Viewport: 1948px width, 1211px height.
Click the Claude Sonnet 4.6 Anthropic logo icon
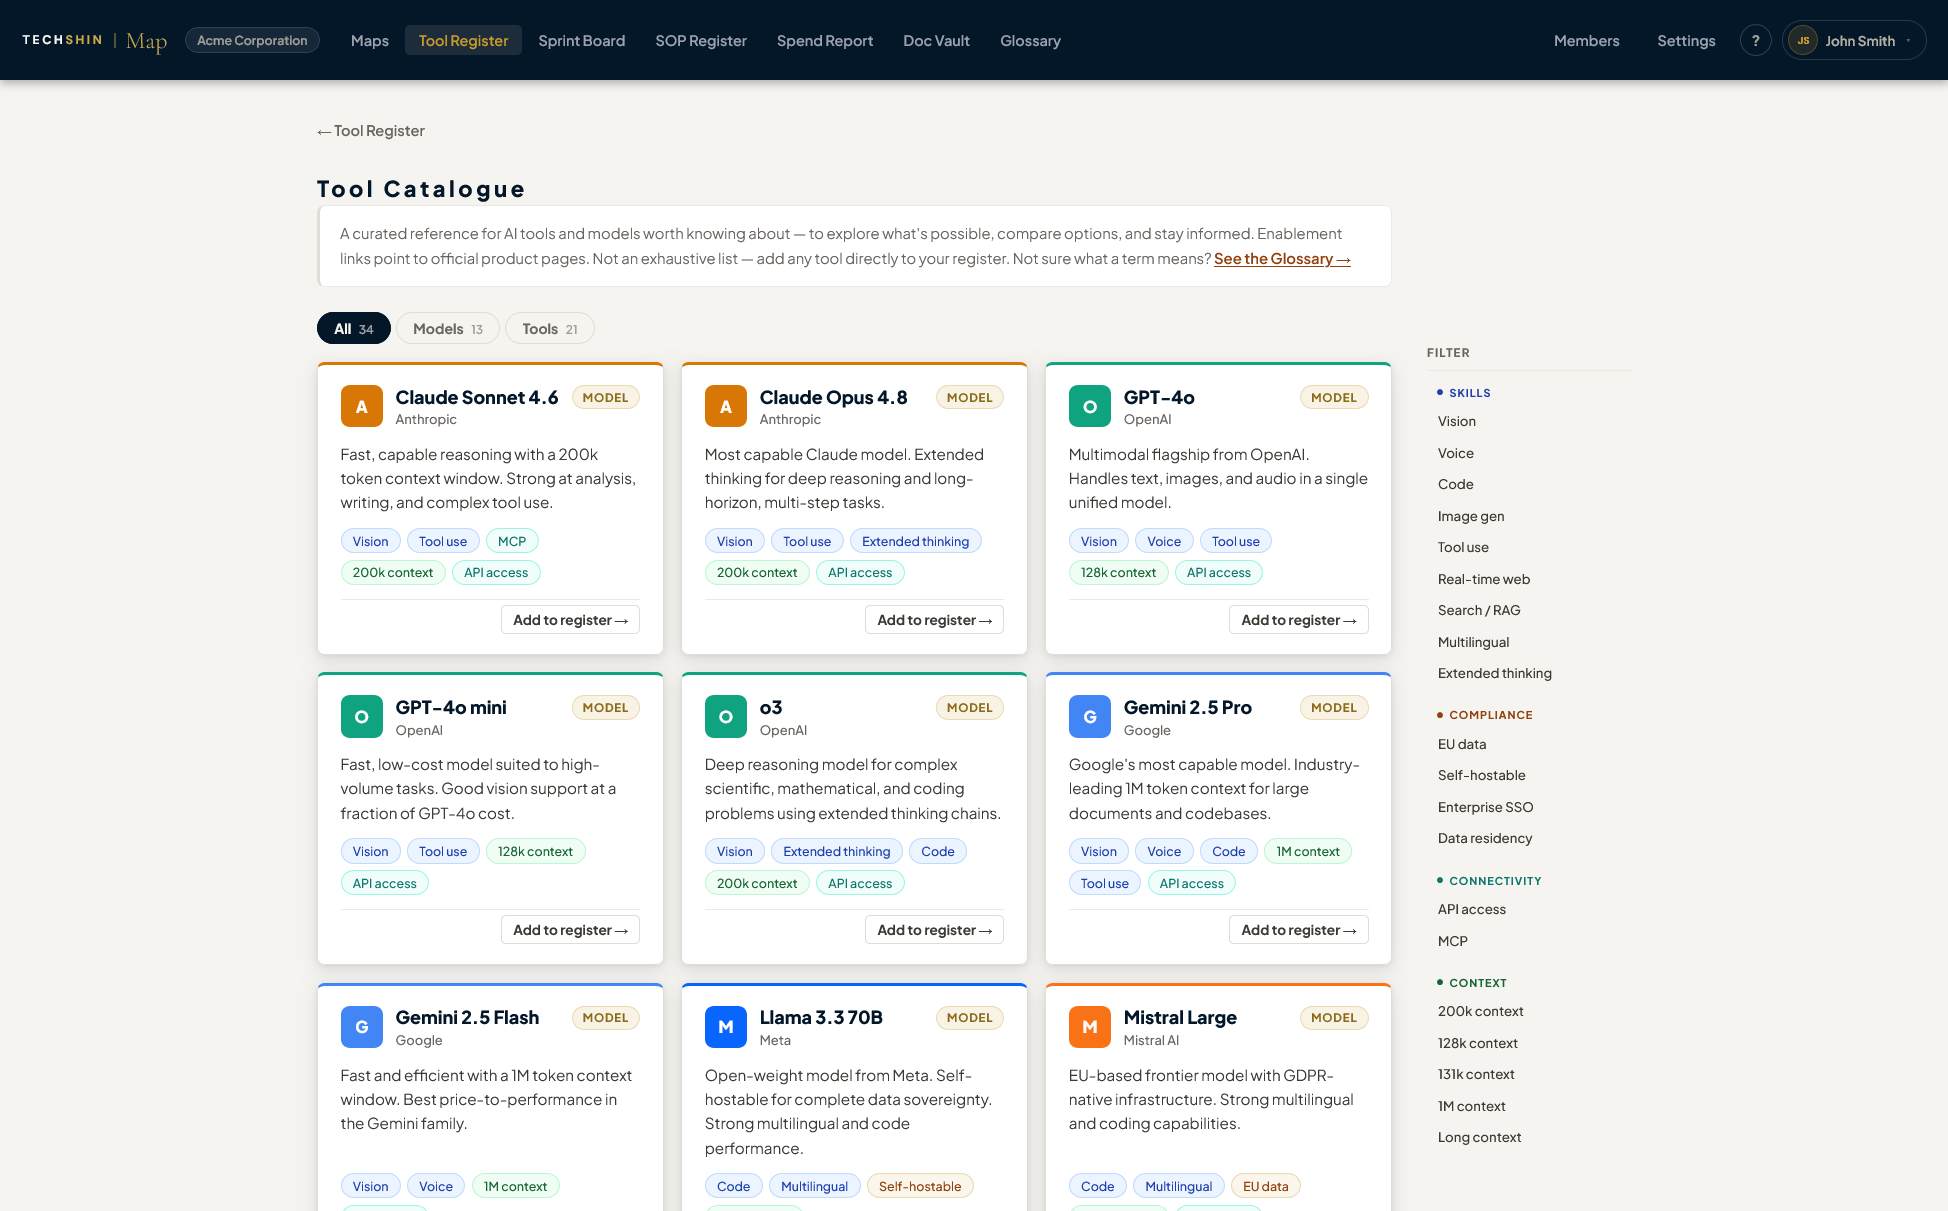pos(361,407)
